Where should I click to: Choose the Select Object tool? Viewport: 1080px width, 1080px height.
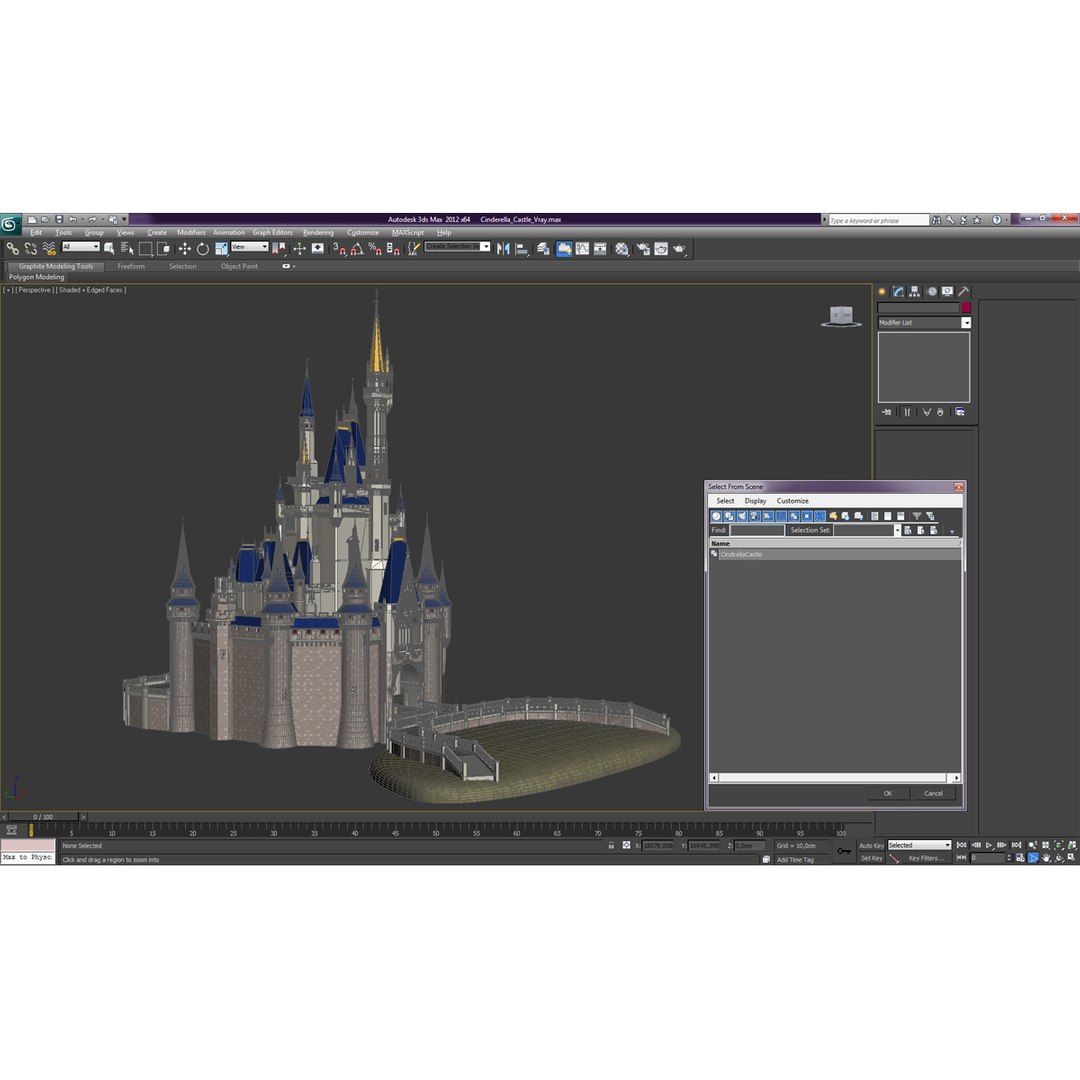click(109, 249)
